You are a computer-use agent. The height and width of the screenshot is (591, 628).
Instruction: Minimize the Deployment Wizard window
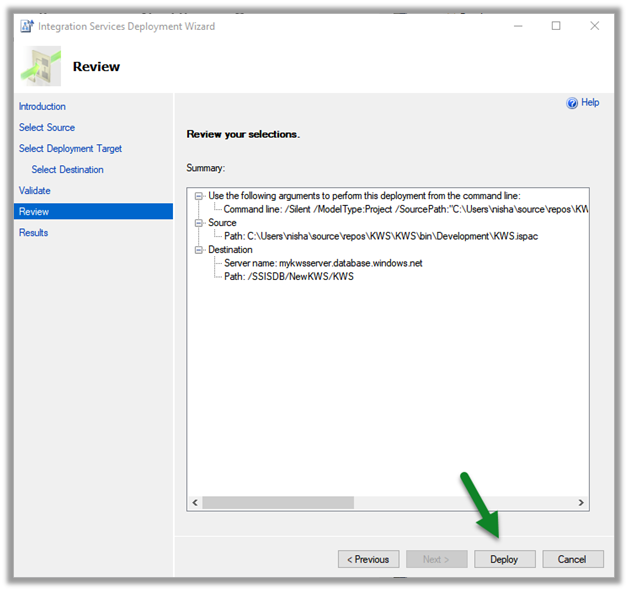pos(518,26)
